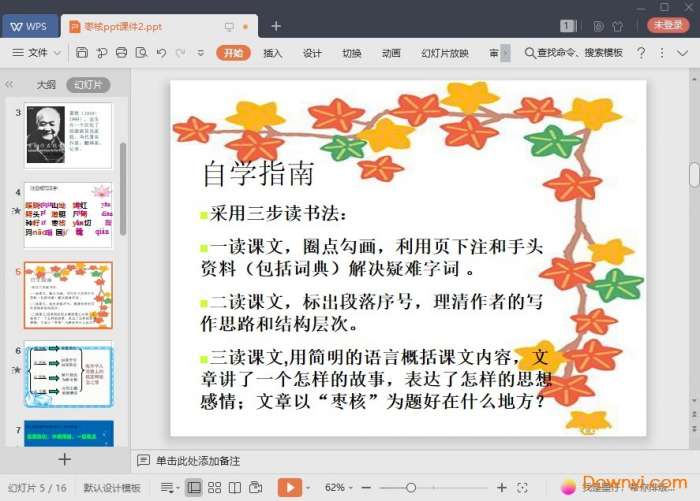Switch to the 插入 tab

(272, 53)
